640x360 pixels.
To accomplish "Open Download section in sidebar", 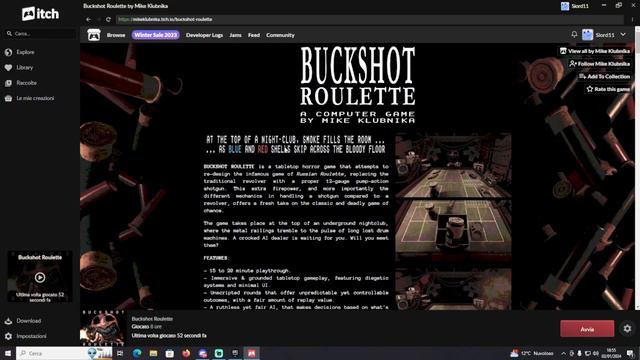I will click(x=29, y=321).
